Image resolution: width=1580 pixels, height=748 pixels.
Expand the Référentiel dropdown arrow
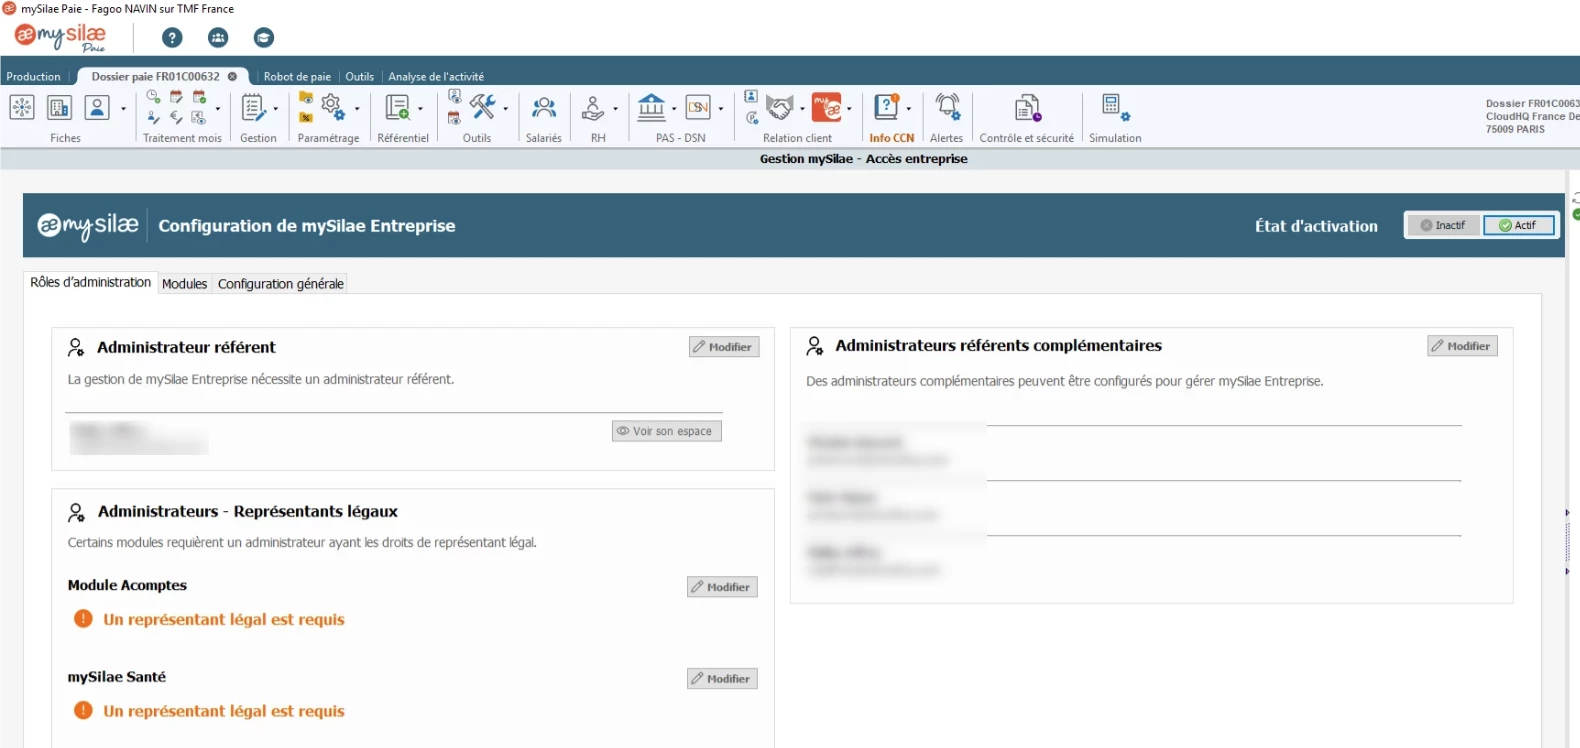(x=420, y=109)
